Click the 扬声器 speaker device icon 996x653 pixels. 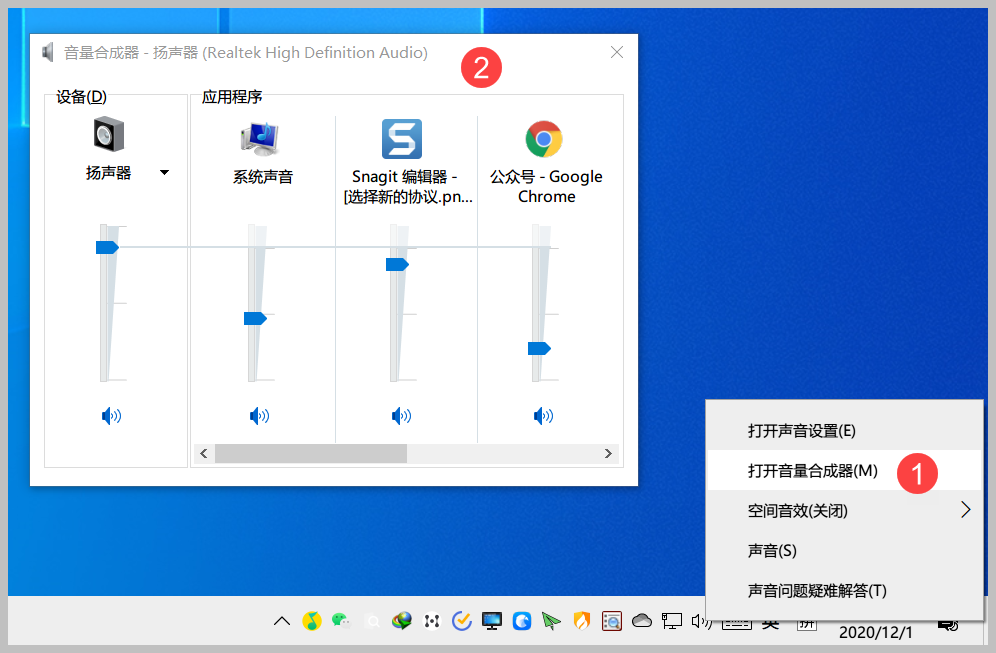(x=107, y=133)
